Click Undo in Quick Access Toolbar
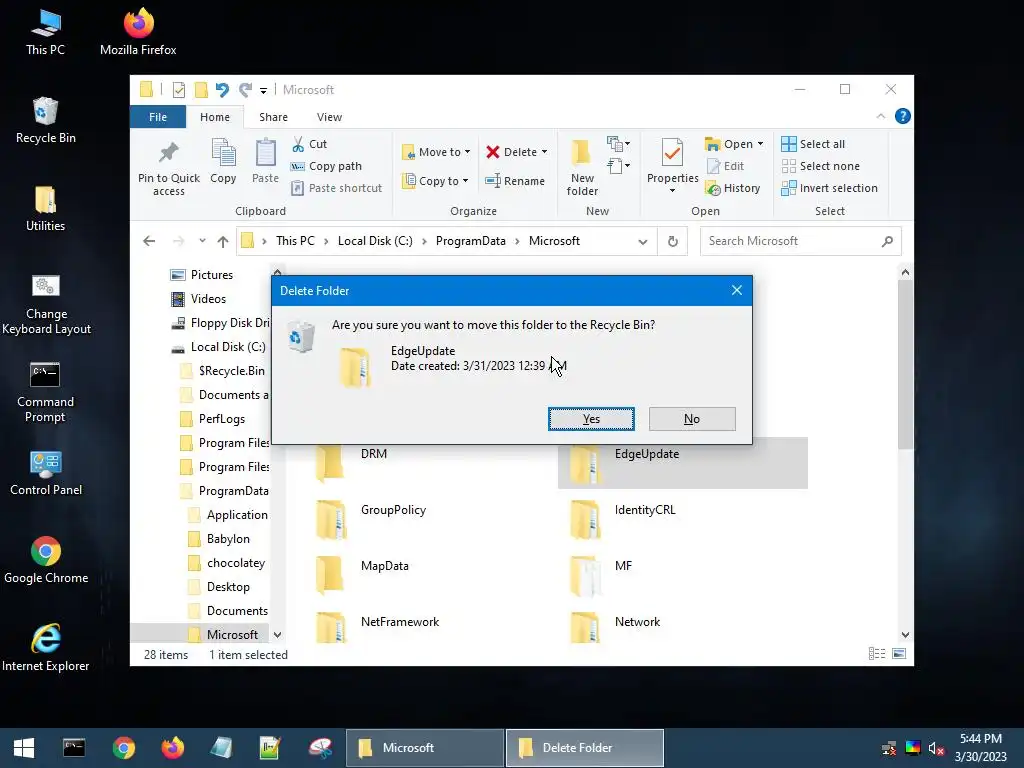The width and height of the screenshot is (1024, 768). coord(222,90)
